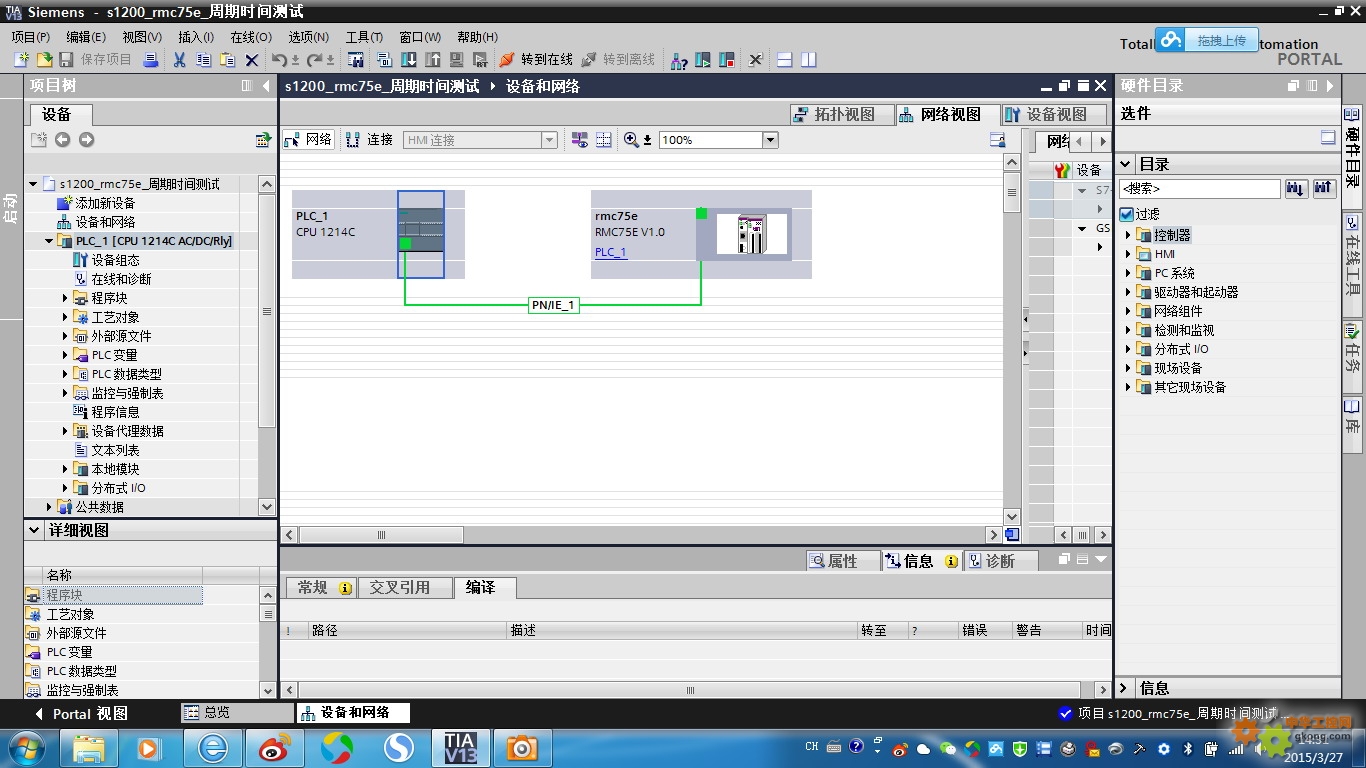The height and width of the screenshot is (768, 1366).
Task: Click the Open project toolbar icon
Action: tap(44, 60)
